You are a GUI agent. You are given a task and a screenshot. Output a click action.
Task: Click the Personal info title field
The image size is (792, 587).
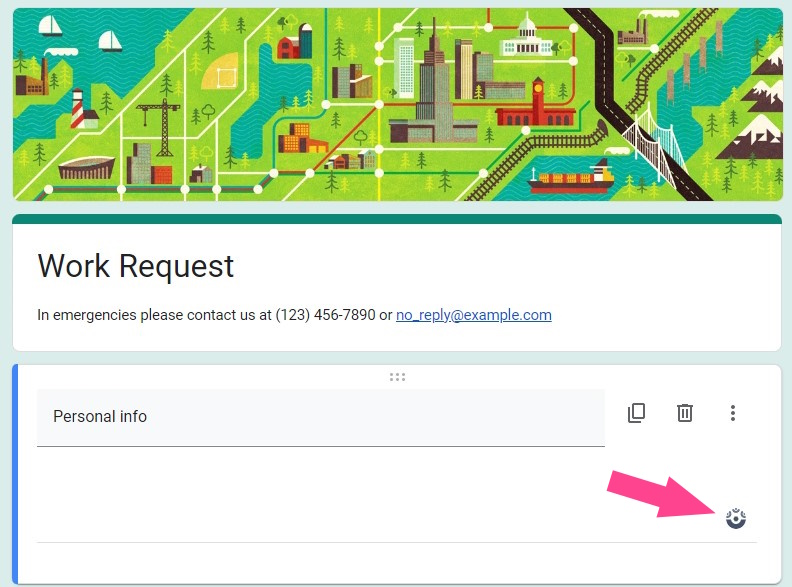click(321, 418)
